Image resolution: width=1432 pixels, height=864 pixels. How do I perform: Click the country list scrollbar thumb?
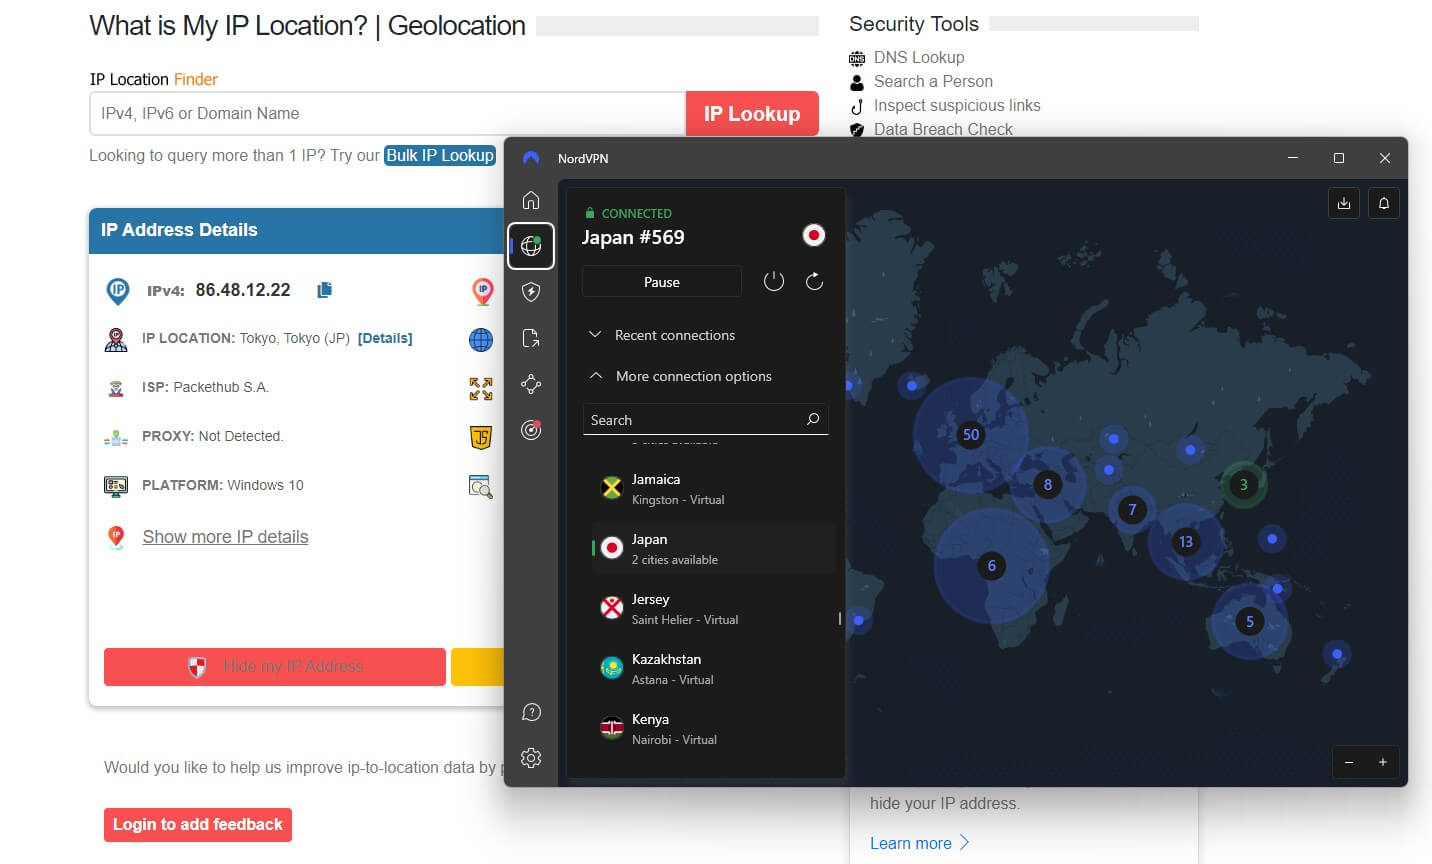839,618
